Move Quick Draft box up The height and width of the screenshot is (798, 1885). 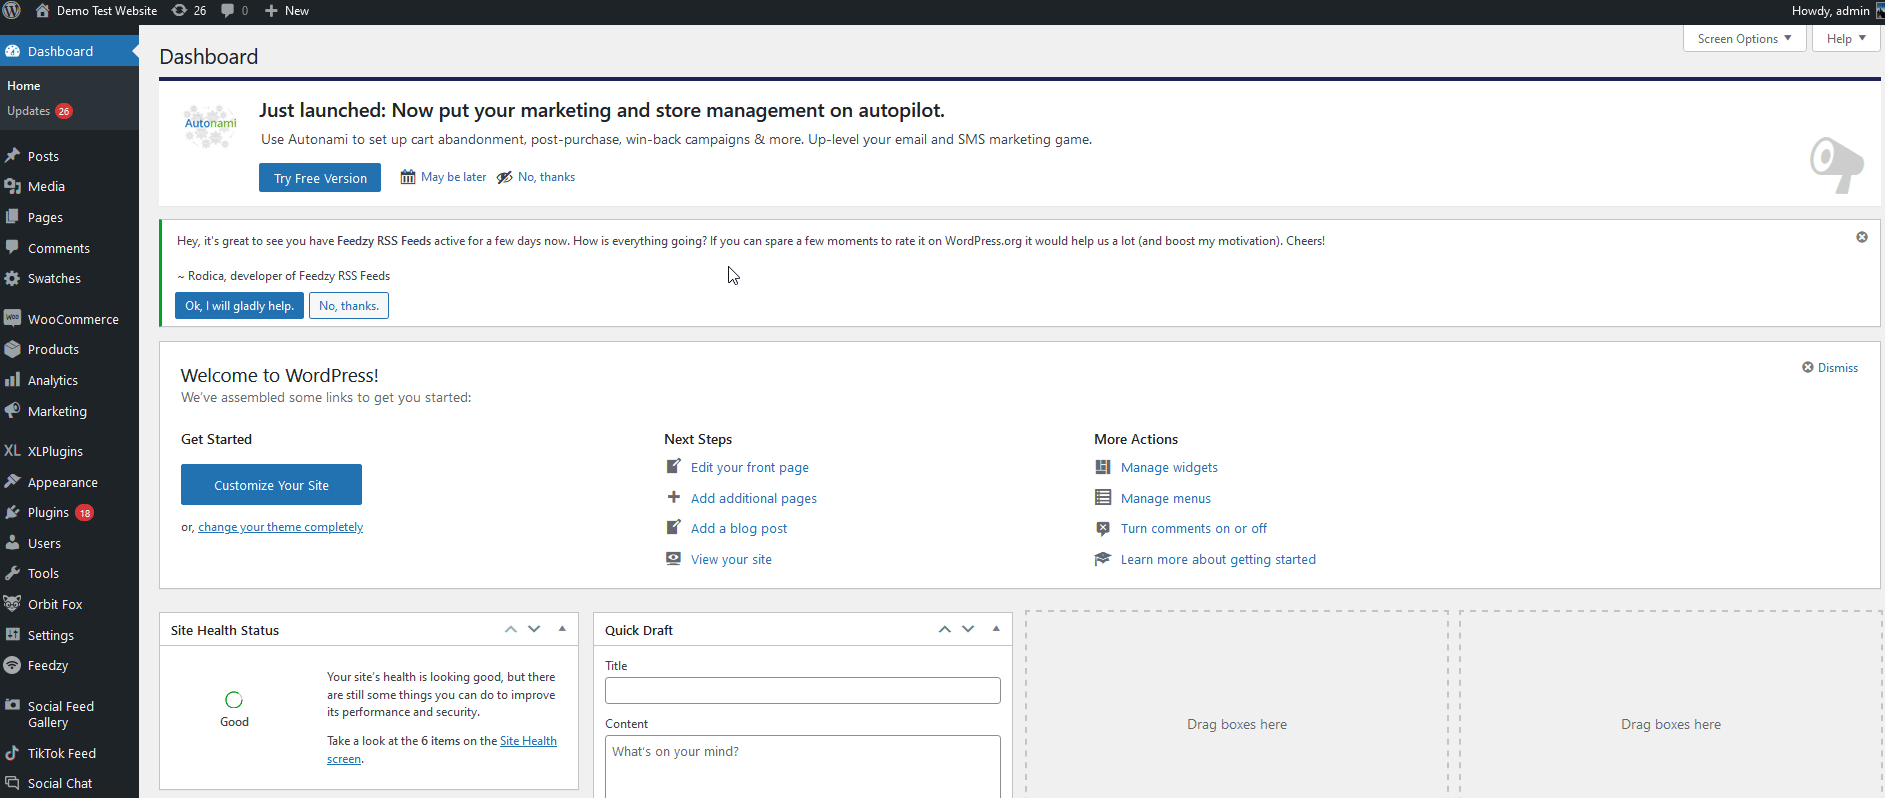(x=944, y=629)
